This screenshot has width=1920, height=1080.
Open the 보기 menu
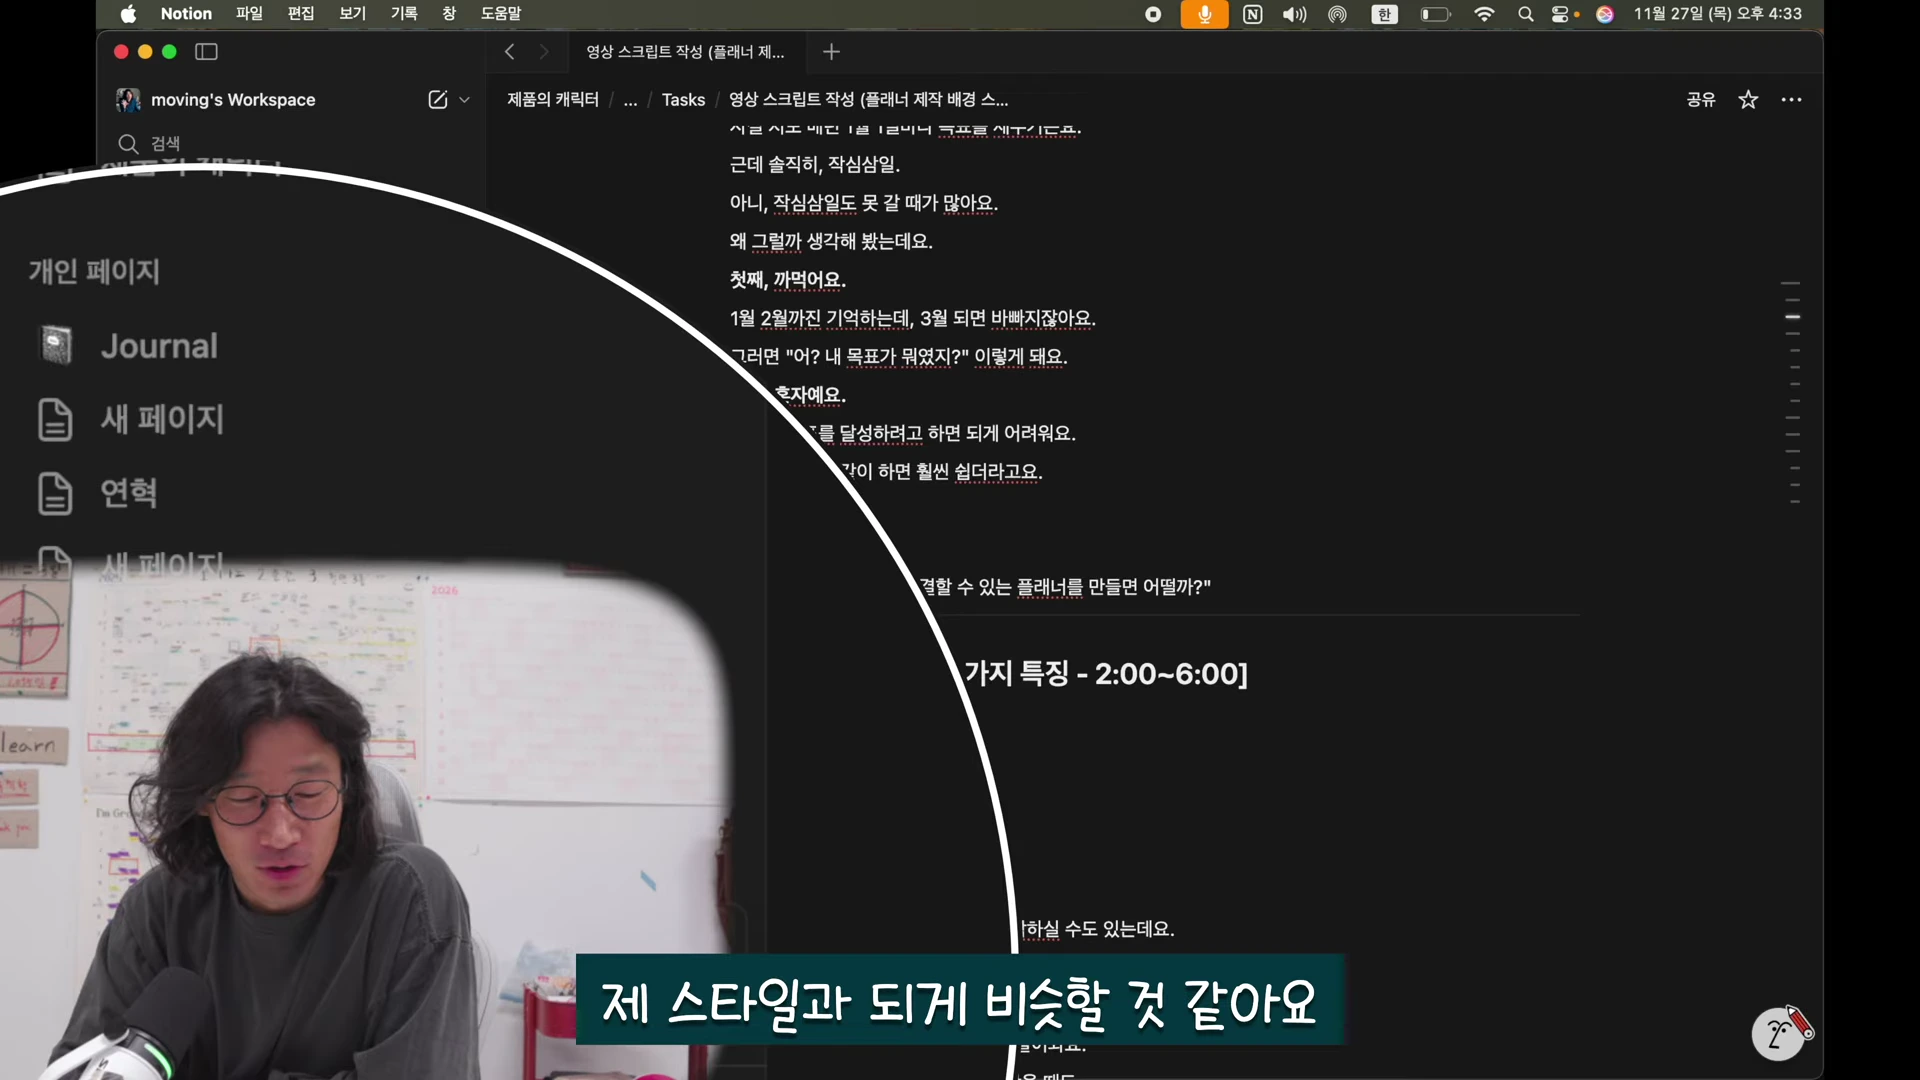click(x=353, y=14)
